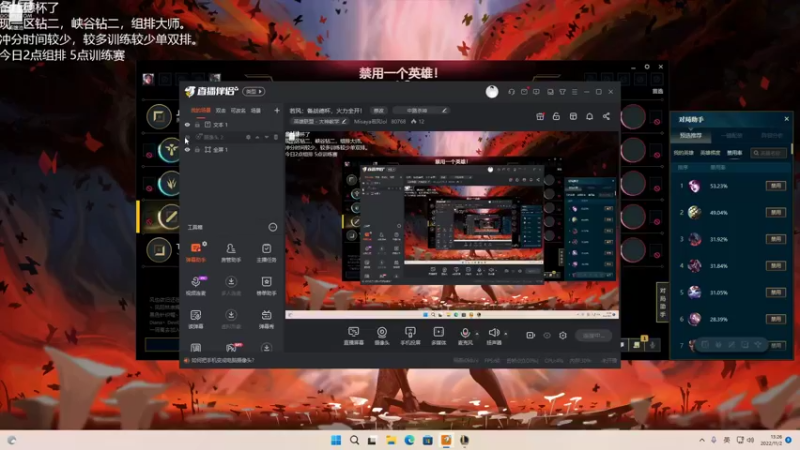Open the 英雄联盟 category selector
Screen dimensions: 800x450
click(x=319, y=121)
